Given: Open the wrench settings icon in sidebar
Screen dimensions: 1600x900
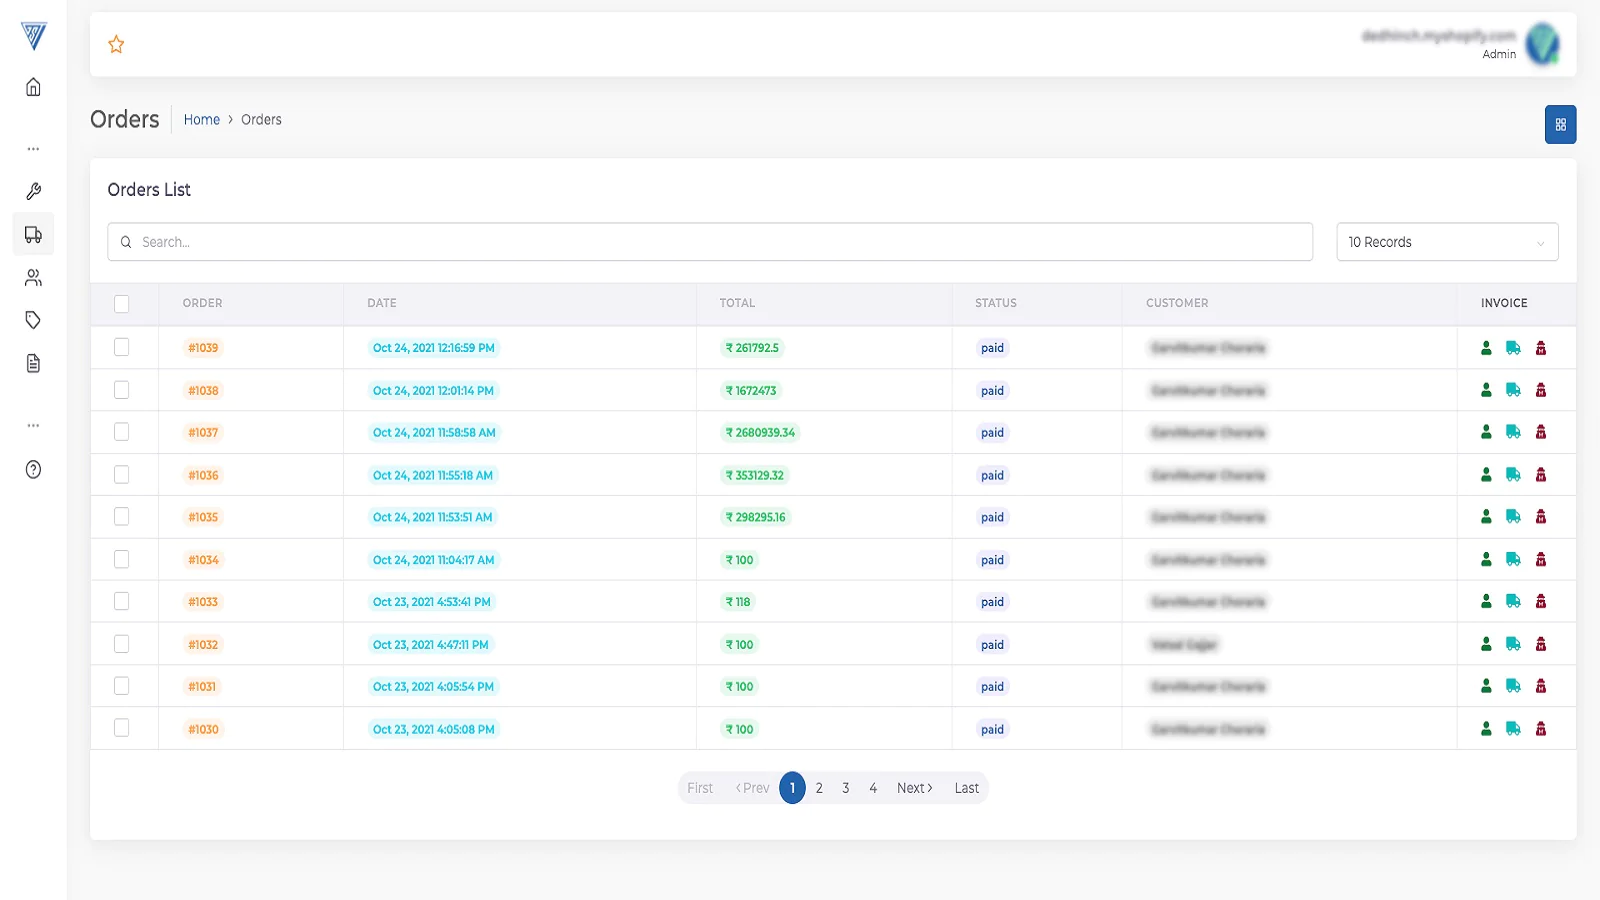Looking at the screenshot, I should (33, 191).
